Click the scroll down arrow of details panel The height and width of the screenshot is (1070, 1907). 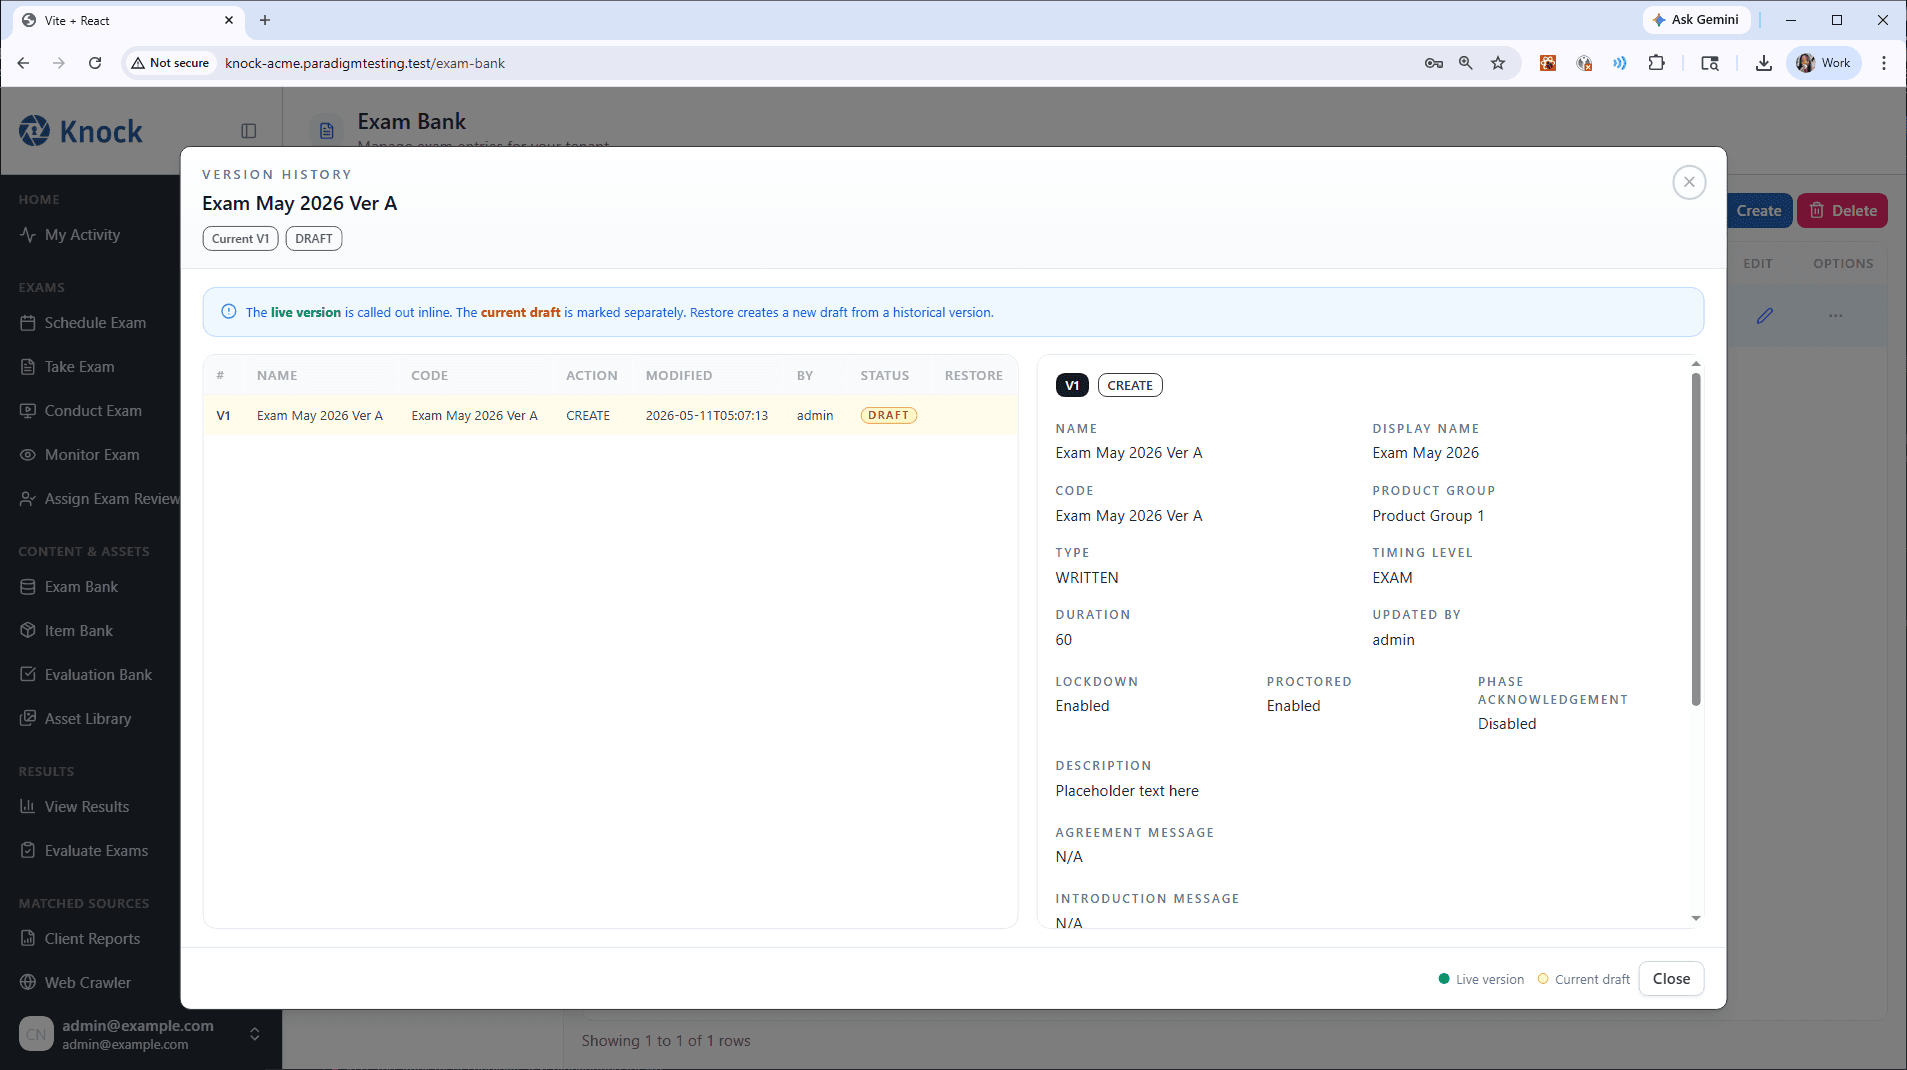pos(1696,918)
